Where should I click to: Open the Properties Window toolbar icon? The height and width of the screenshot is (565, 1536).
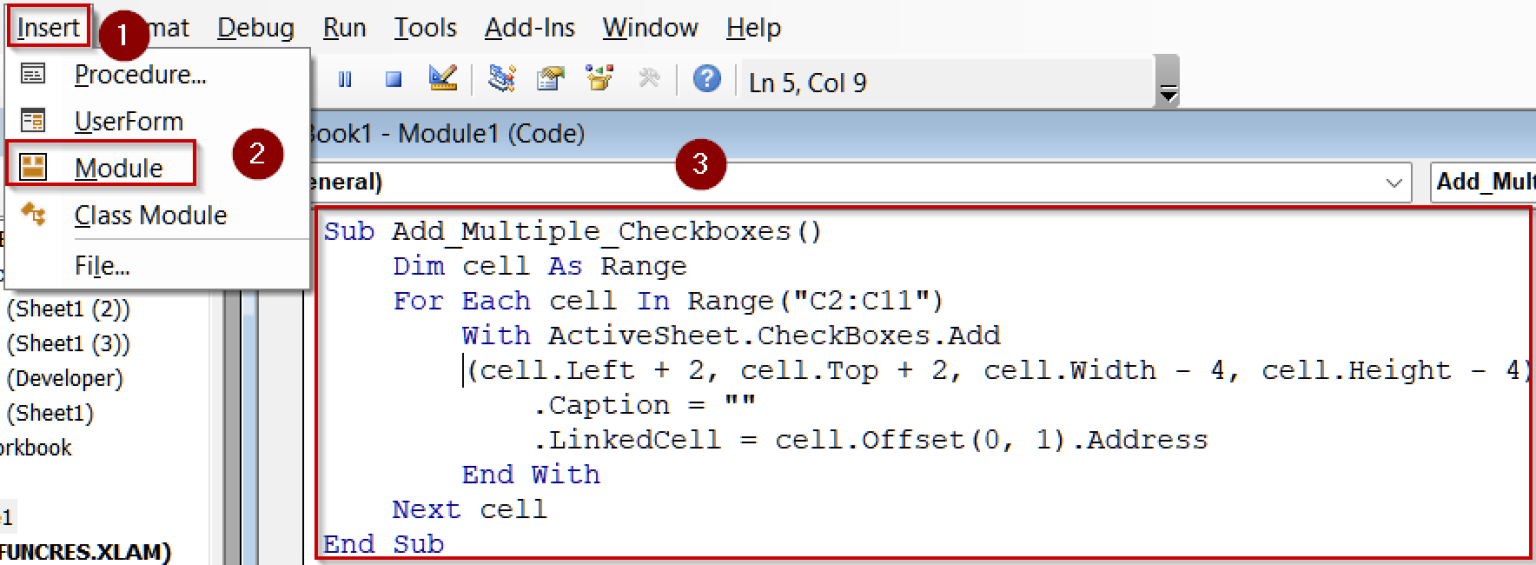pos(551,79)
